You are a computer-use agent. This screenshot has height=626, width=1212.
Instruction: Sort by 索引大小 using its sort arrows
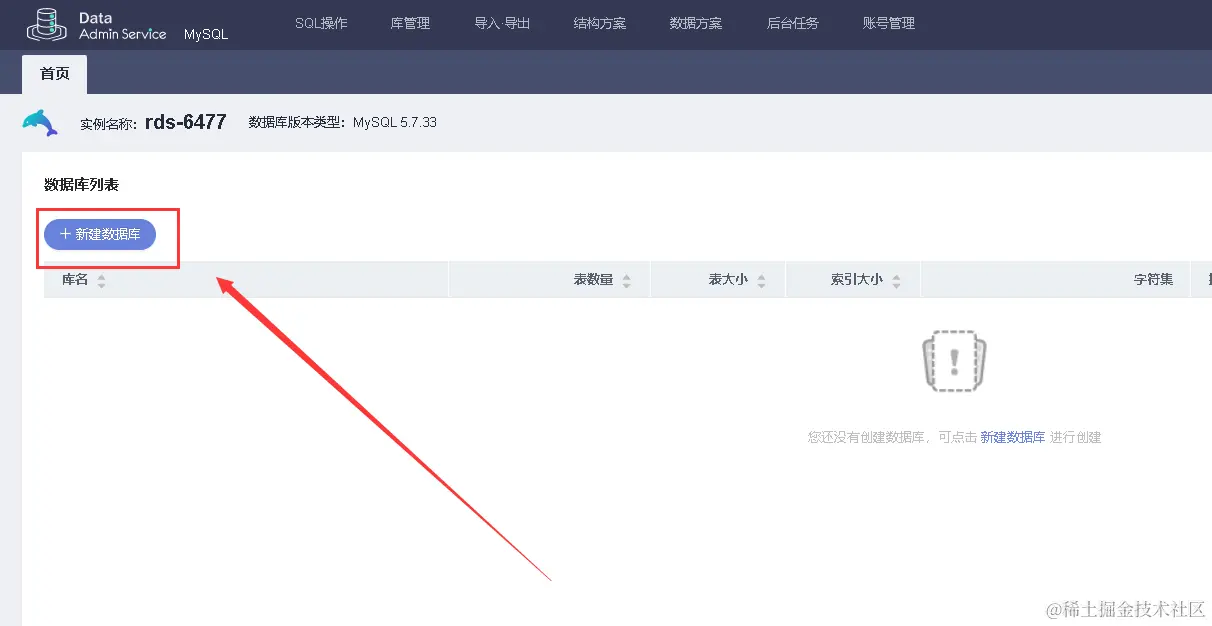(896, 281)
